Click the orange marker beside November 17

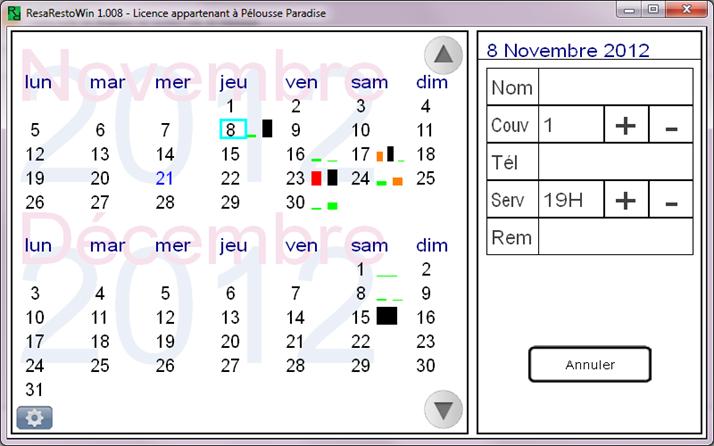coord(380,156)
